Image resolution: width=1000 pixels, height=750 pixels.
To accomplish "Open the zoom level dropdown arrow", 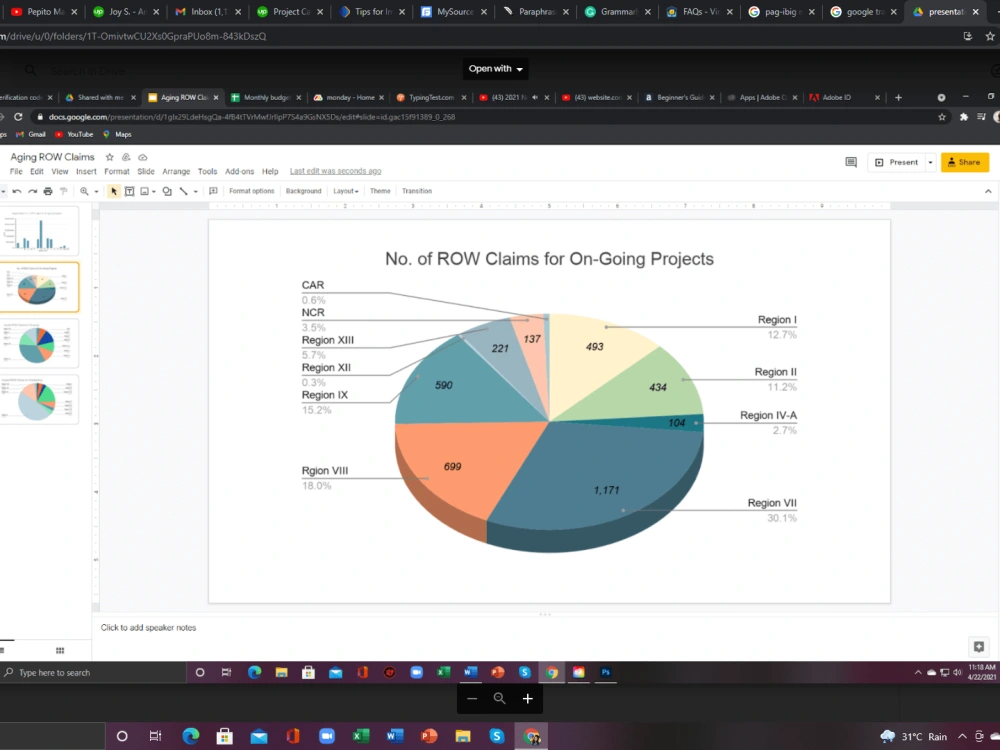I will click(96, 191).
